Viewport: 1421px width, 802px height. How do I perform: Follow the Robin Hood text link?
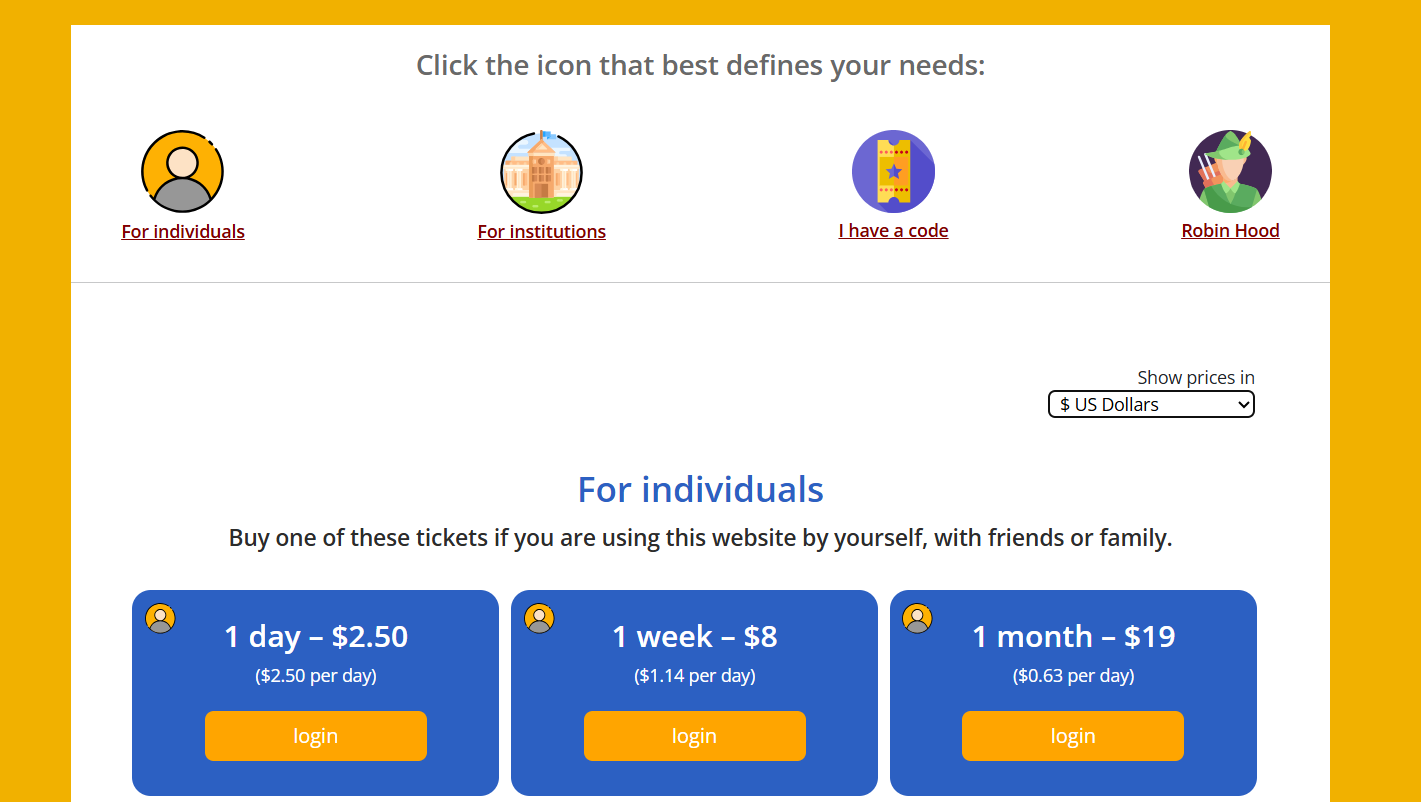tap(1230, 231)
